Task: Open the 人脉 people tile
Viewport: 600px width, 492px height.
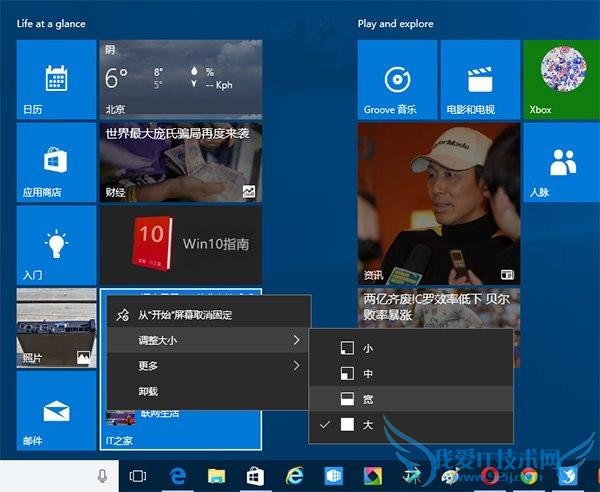Action: tap(561, 162)
